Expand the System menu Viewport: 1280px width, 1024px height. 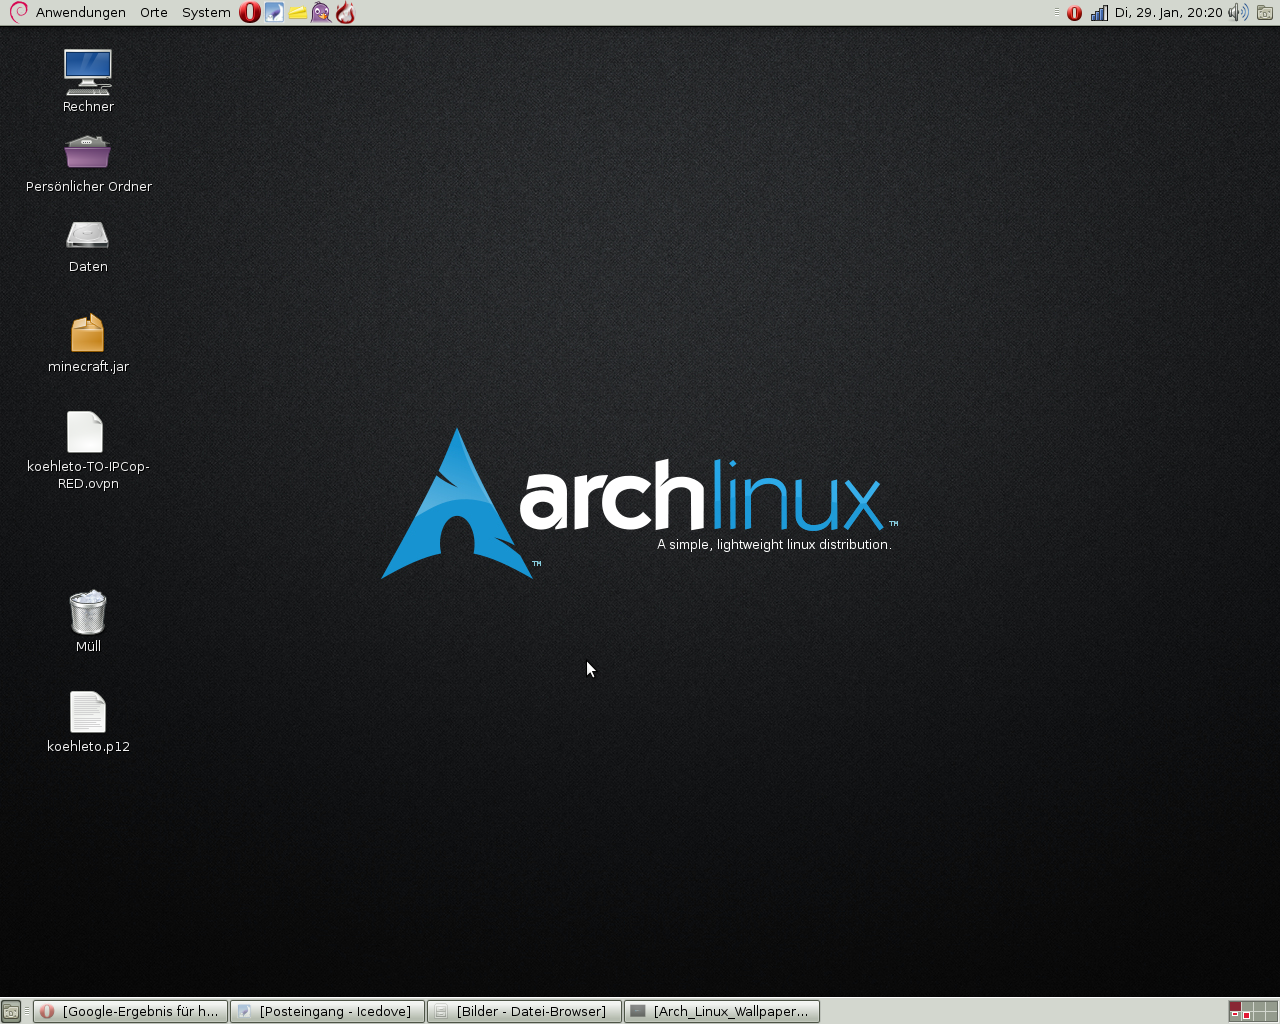point(206,13)
